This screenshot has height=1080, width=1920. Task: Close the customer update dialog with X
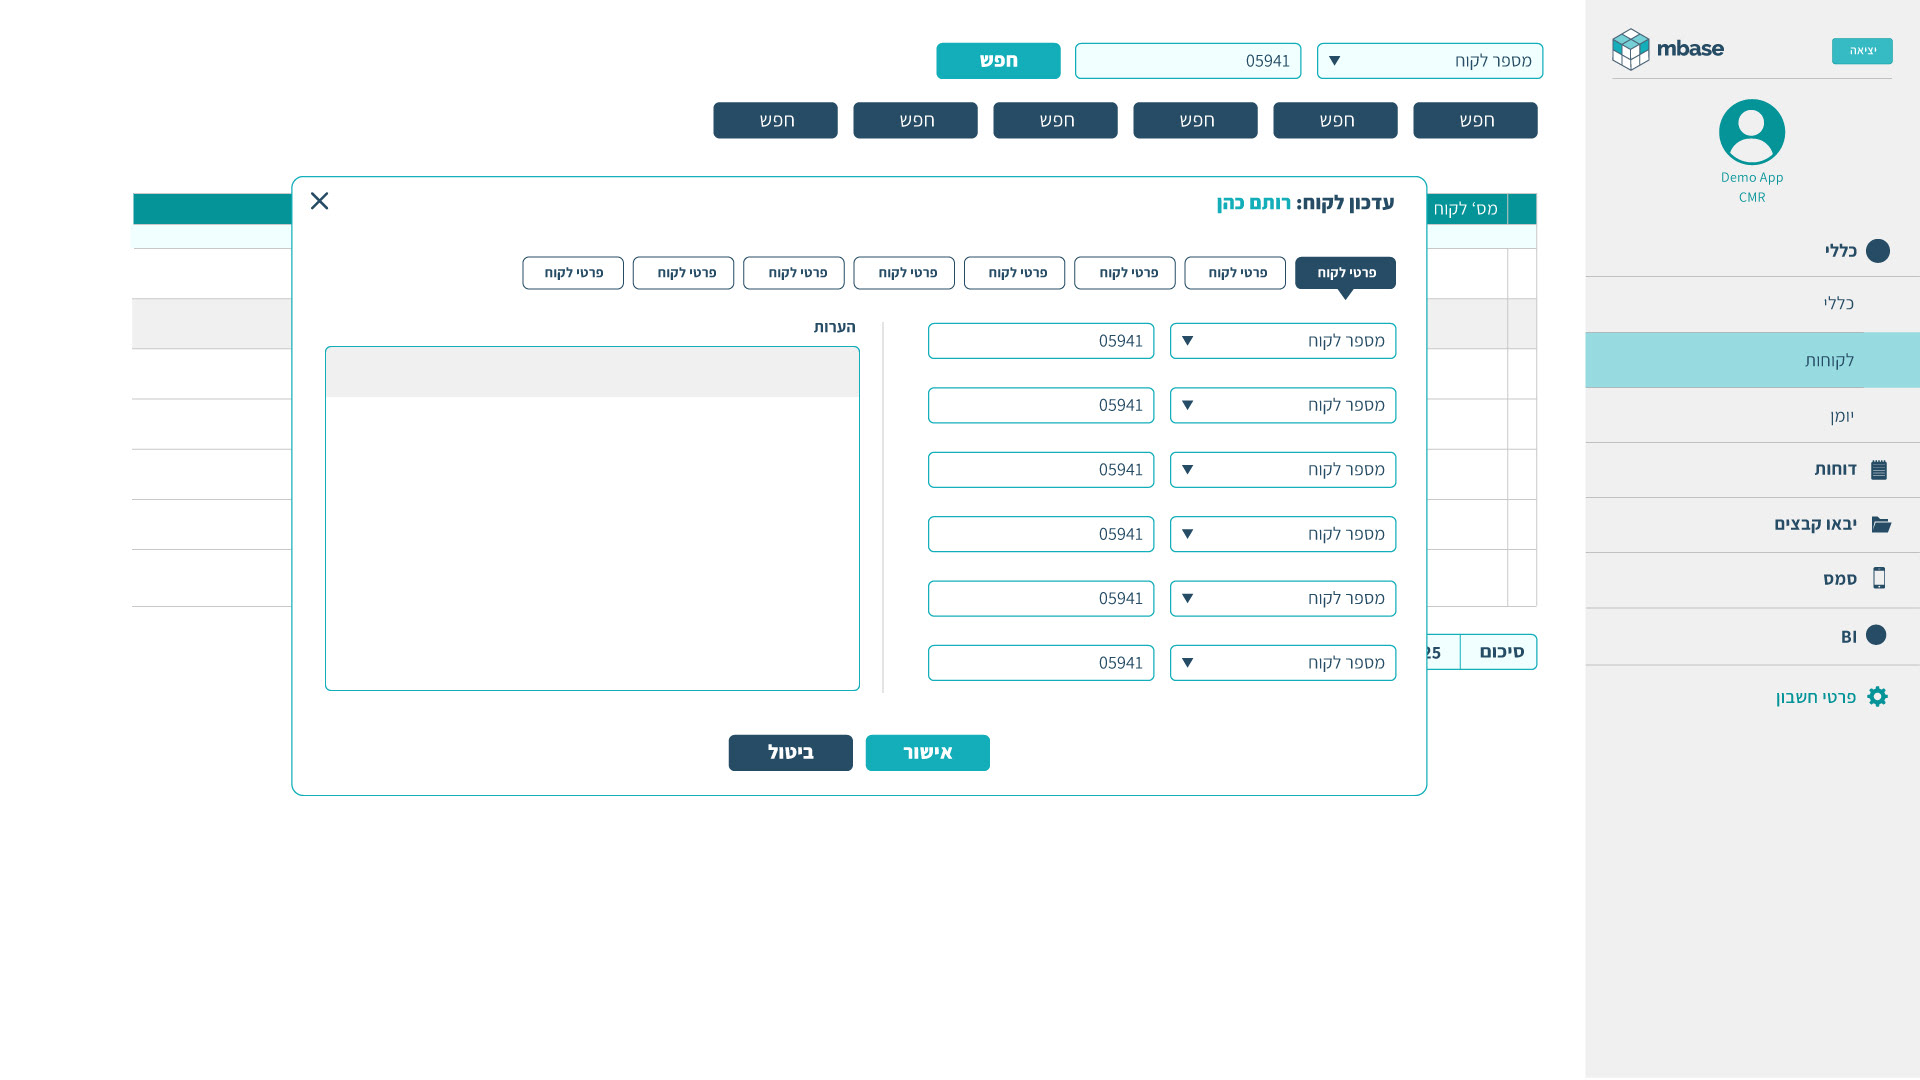319,201
